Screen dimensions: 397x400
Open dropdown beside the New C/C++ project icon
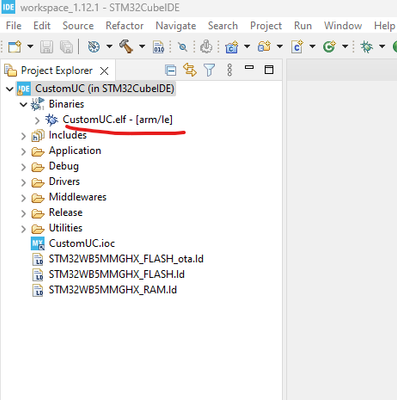[247, 47]
